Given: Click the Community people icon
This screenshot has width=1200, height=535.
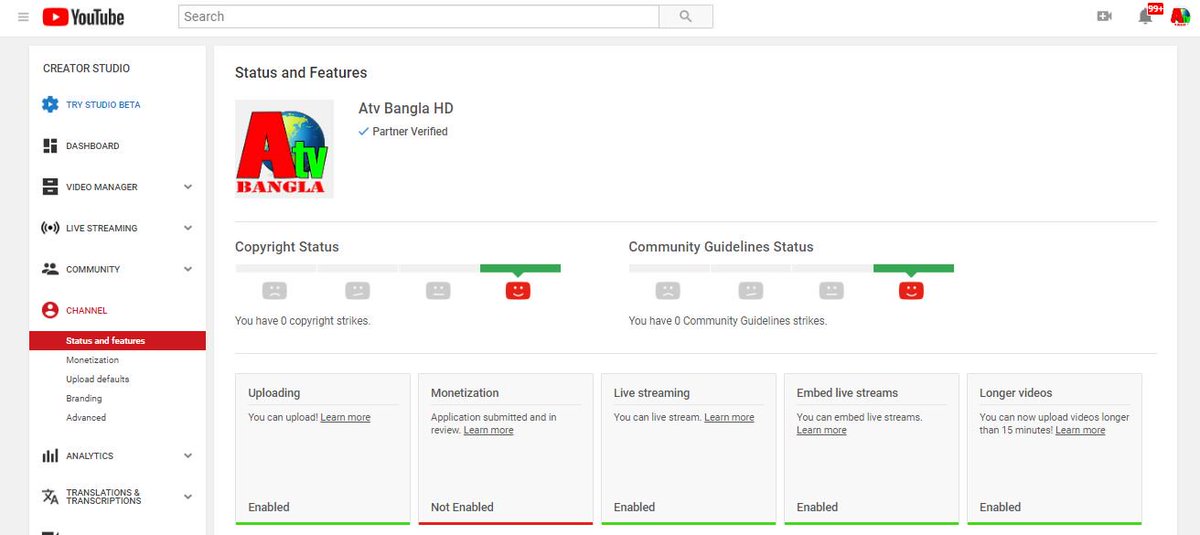Looking at the screenshot, I should [x=50, y=269].
